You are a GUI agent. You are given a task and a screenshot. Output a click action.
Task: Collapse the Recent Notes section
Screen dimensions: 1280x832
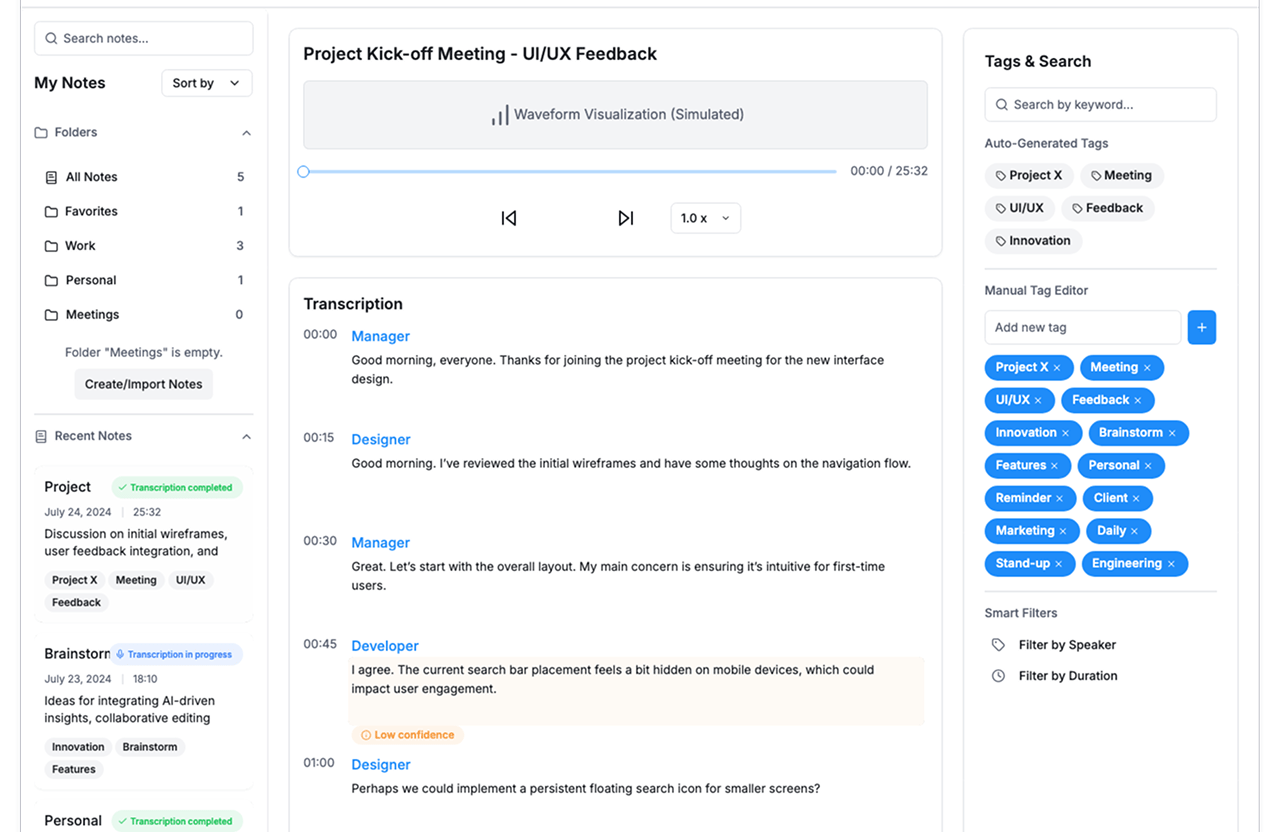246,436
